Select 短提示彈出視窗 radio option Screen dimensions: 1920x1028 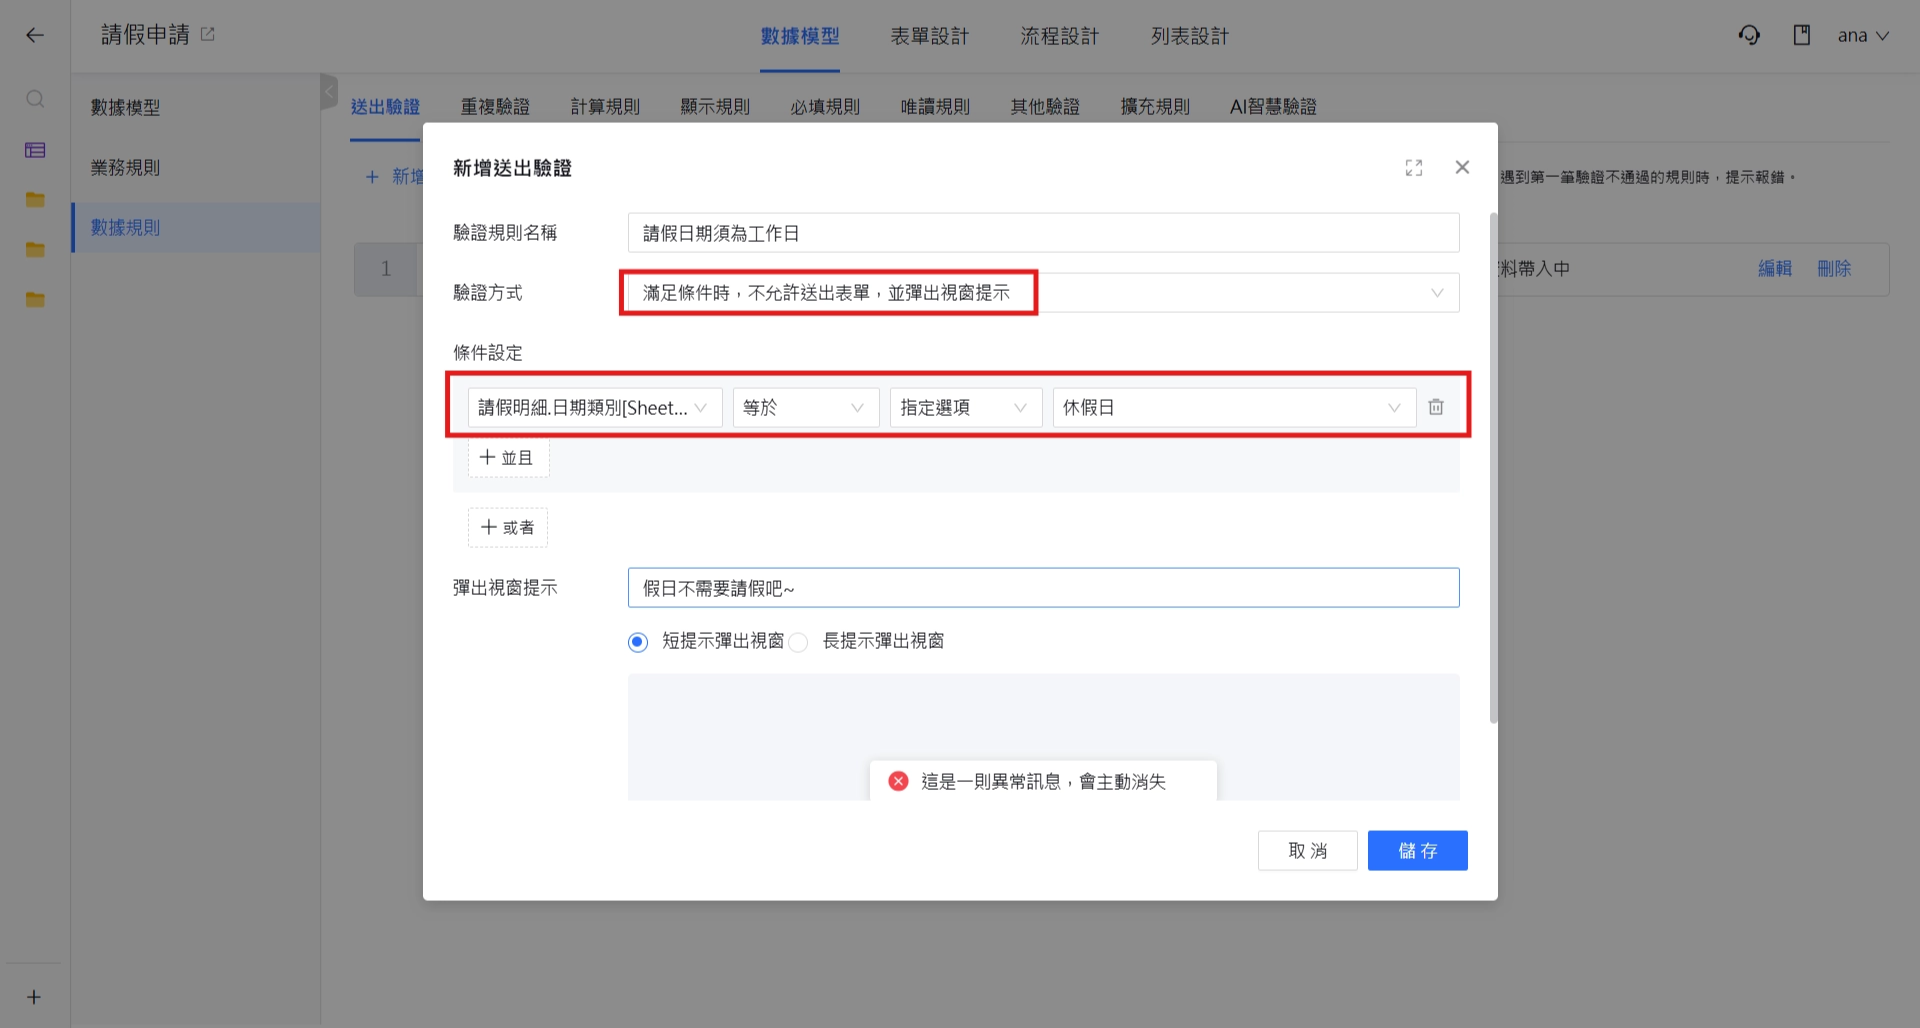click(x=638, y=642)
